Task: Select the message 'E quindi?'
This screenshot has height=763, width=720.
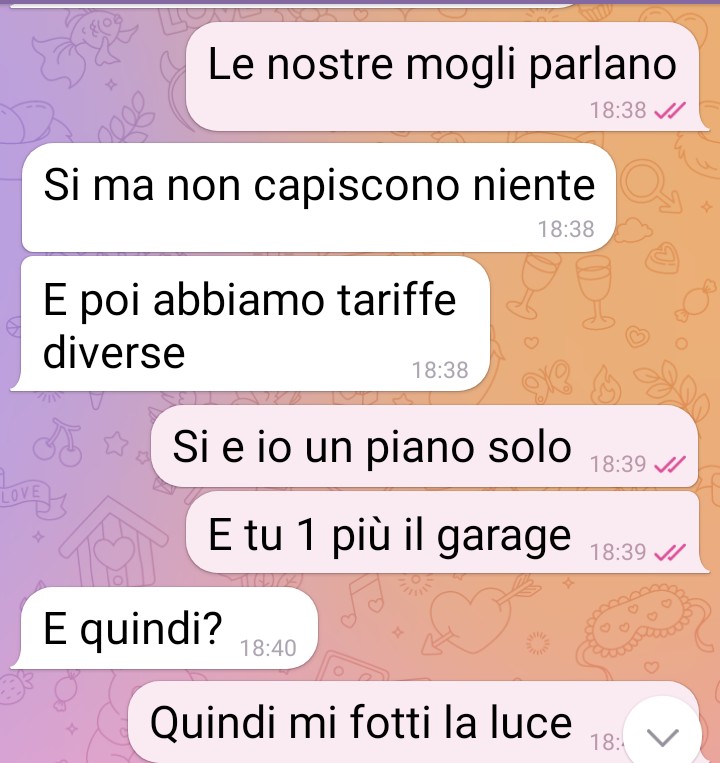Action: tap(164, 628)
